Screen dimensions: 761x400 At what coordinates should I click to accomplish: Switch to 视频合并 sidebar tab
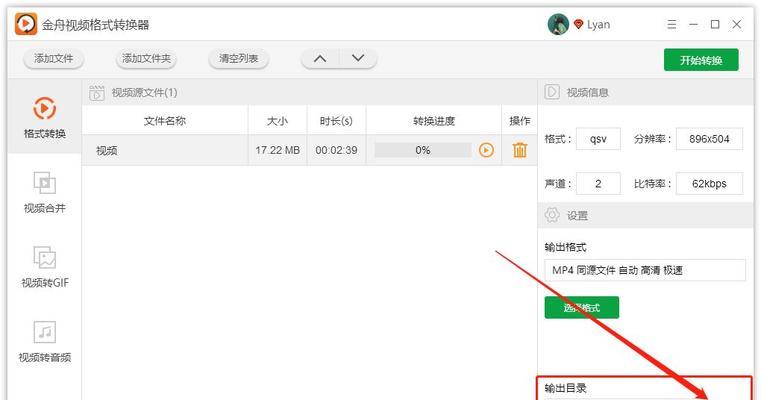coord(45,192)
